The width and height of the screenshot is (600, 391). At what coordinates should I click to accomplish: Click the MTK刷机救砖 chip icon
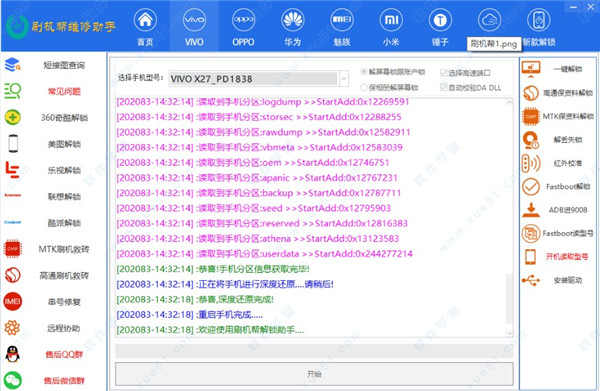pyautogui.click(x=12, y=249)
